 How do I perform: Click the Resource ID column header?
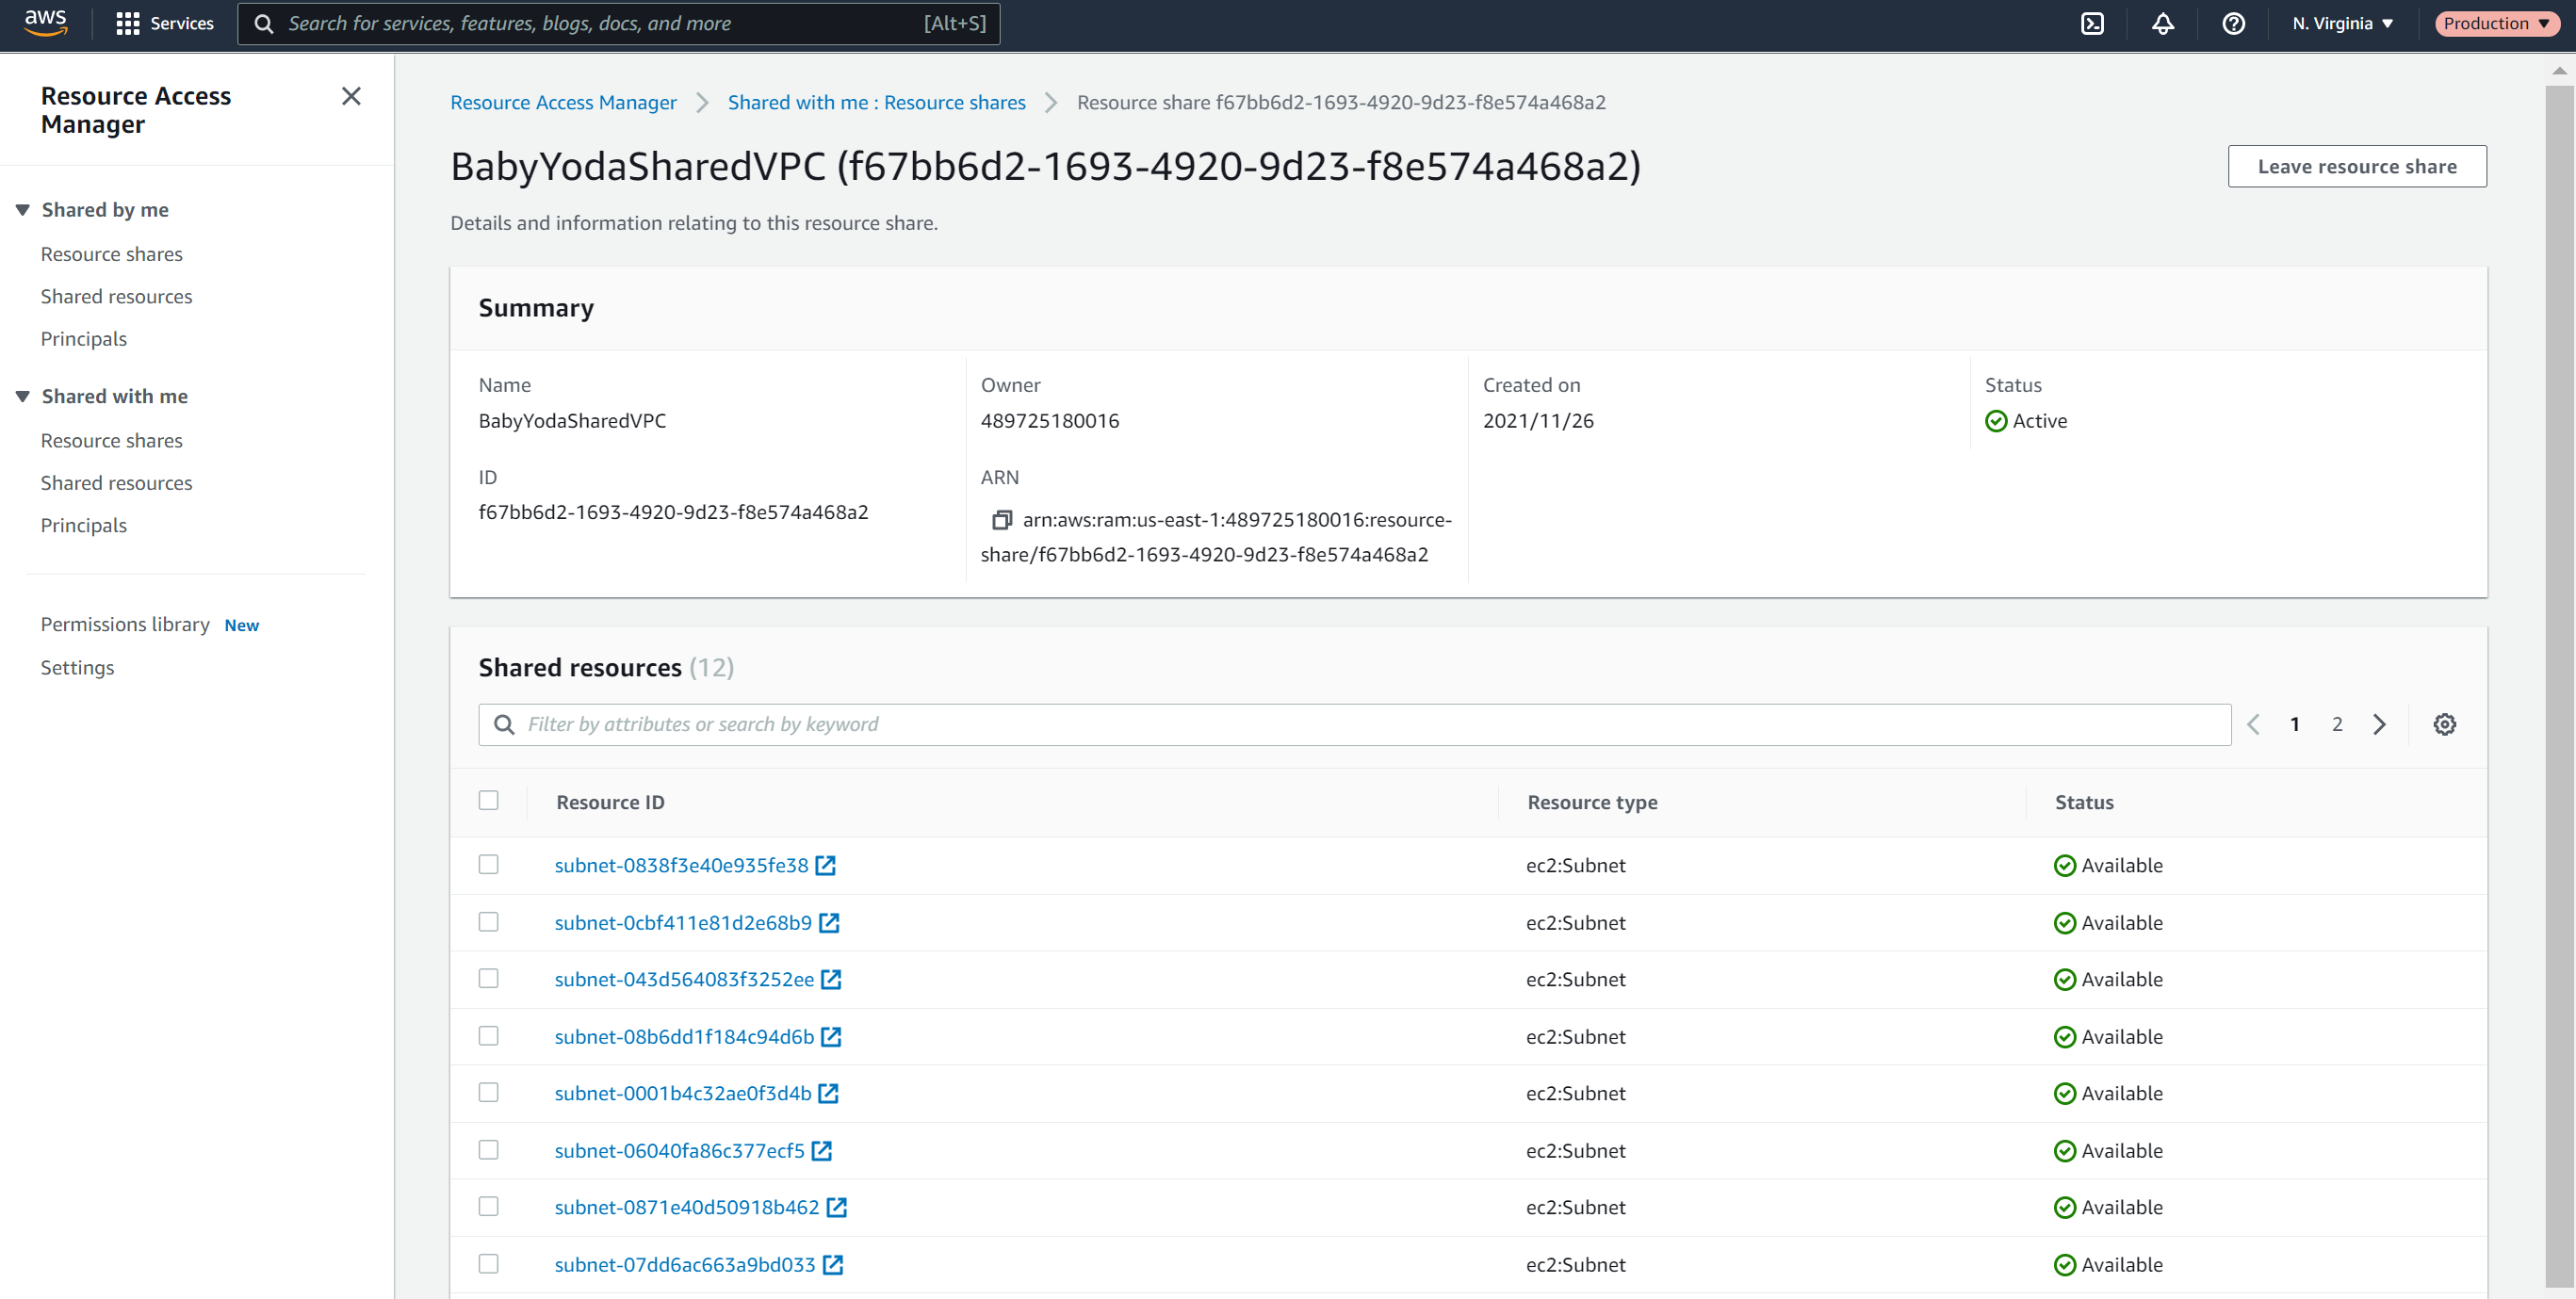click(610, 802)
